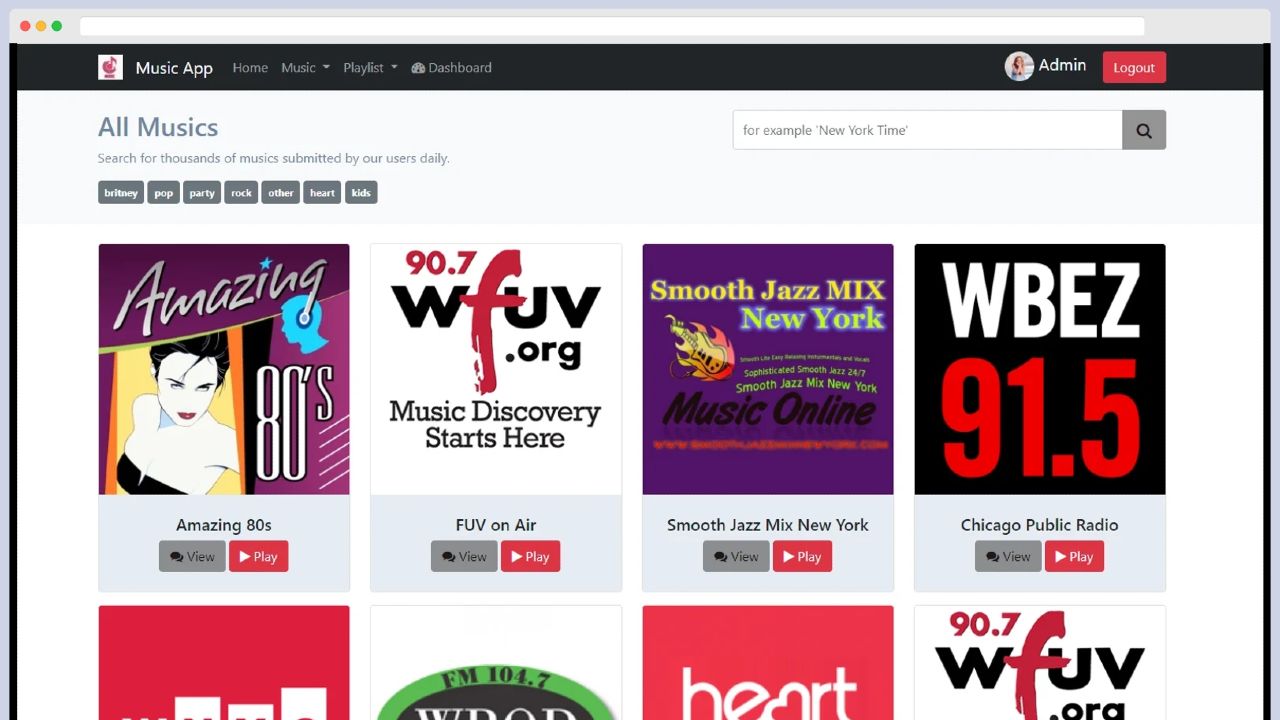Filter by the party tag
The width and height of the screenshot is (1280, 720).
click(202, 192)
